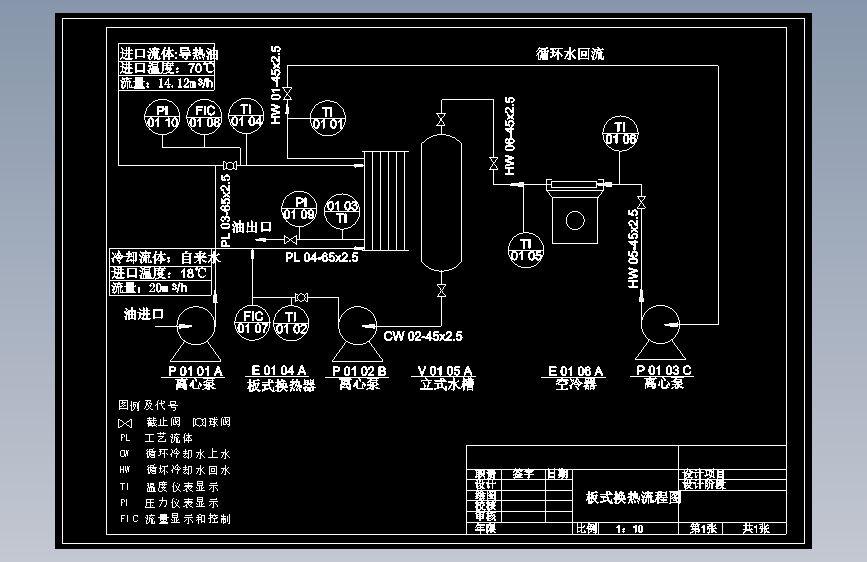The width and height of the screenshot is (867, 562).
Task: Click the E 01 04 A equipment tag
Action: [279, 370]
